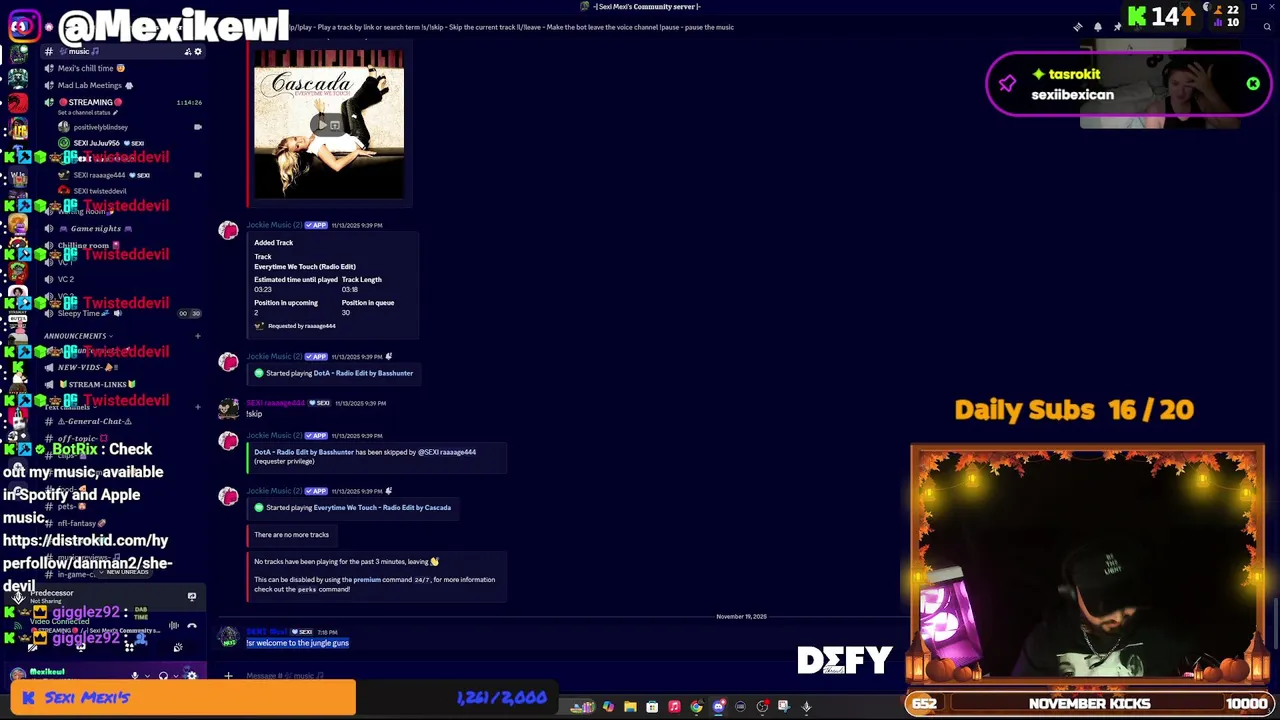Screen dimensions: 1280x720
Task: Select SEXI raaaage444 in the voice channel list
Action: point(105,175)
